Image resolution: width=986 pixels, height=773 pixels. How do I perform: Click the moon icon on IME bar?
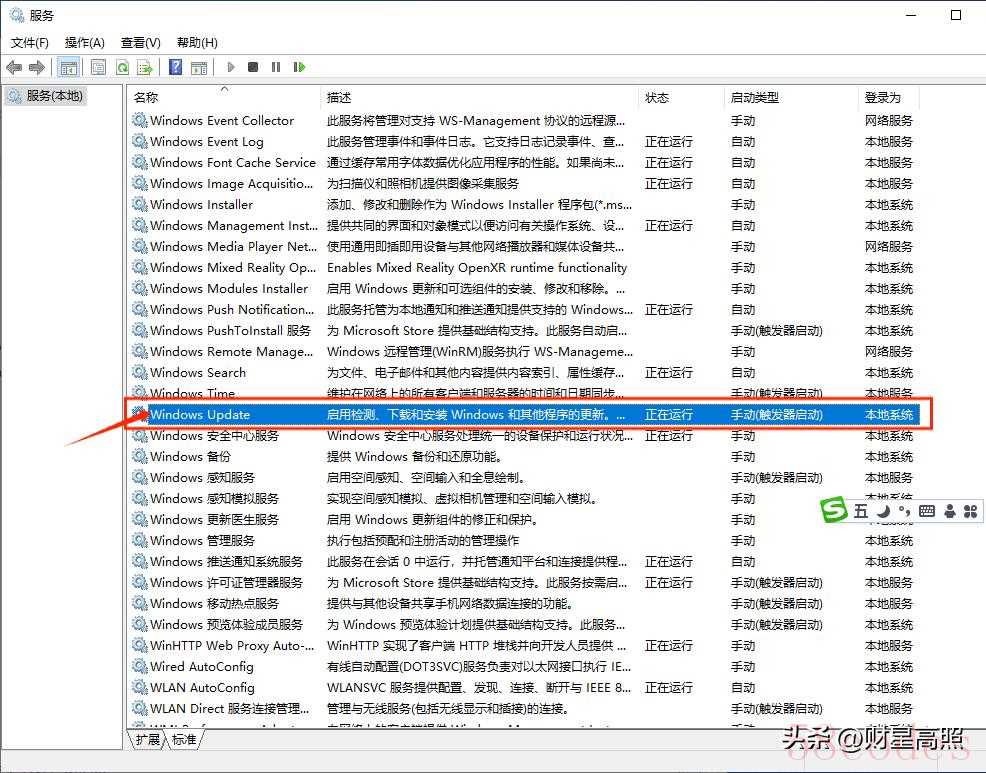click(883, 511)
